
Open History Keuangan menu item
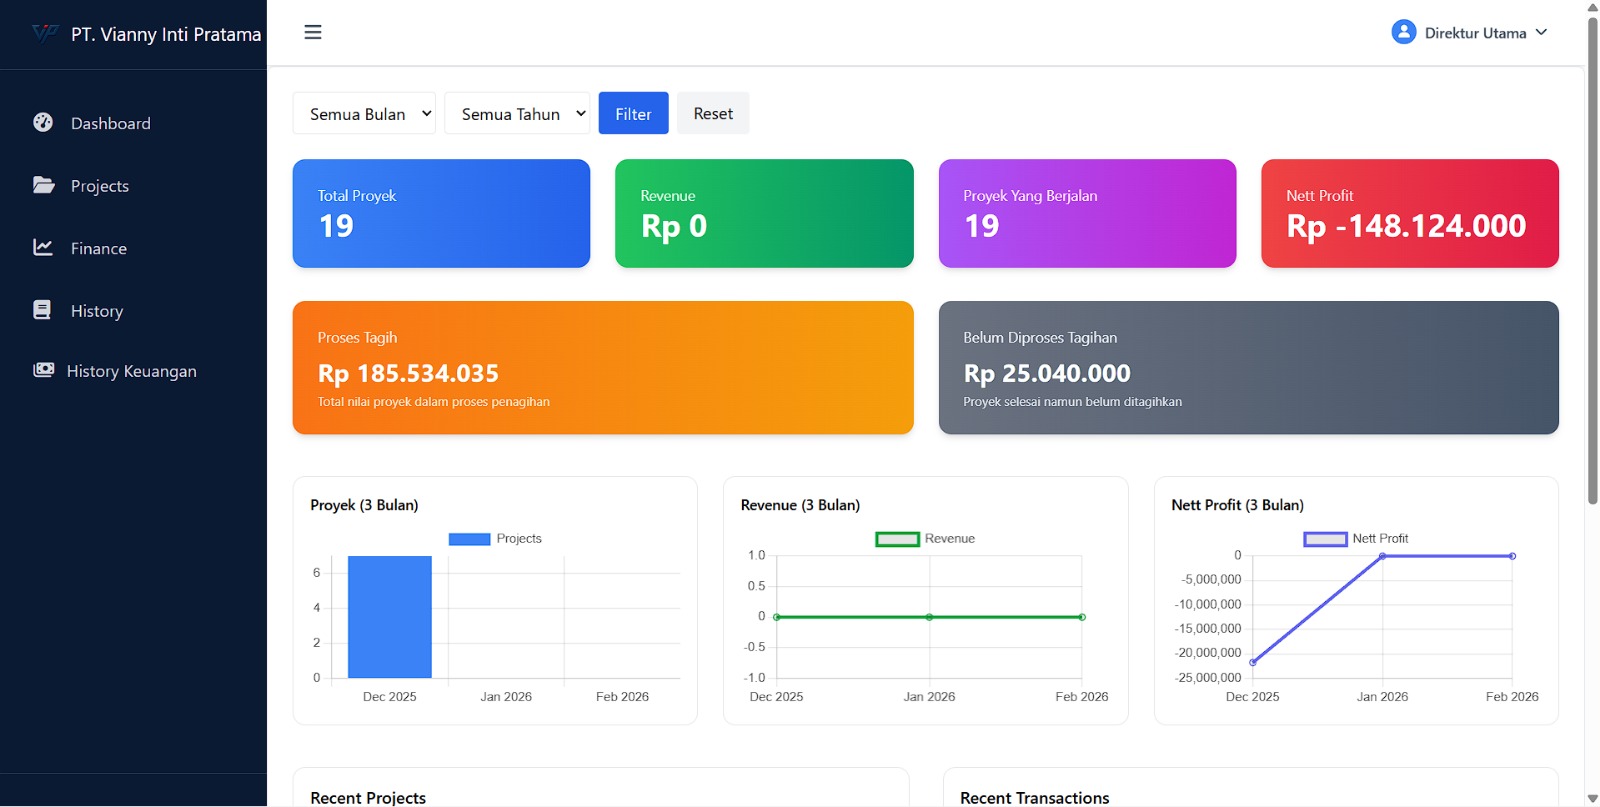(x=131, y=371)
